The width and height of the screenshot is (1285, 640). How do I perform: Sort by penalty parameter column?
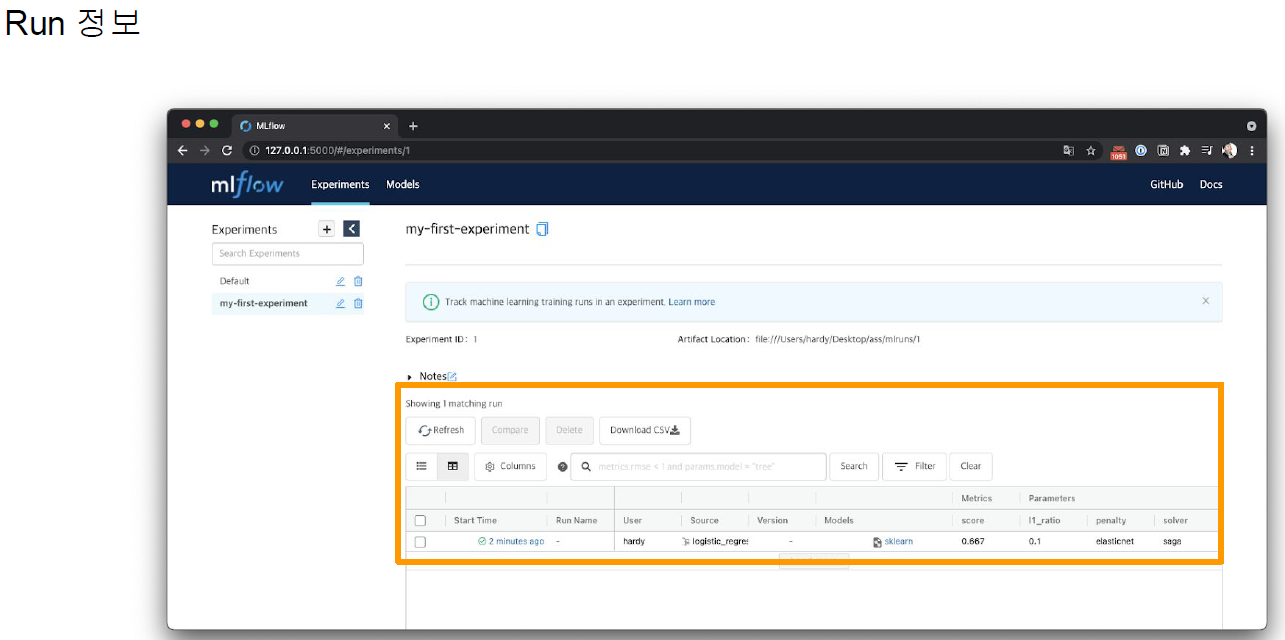pos(1111,521)
